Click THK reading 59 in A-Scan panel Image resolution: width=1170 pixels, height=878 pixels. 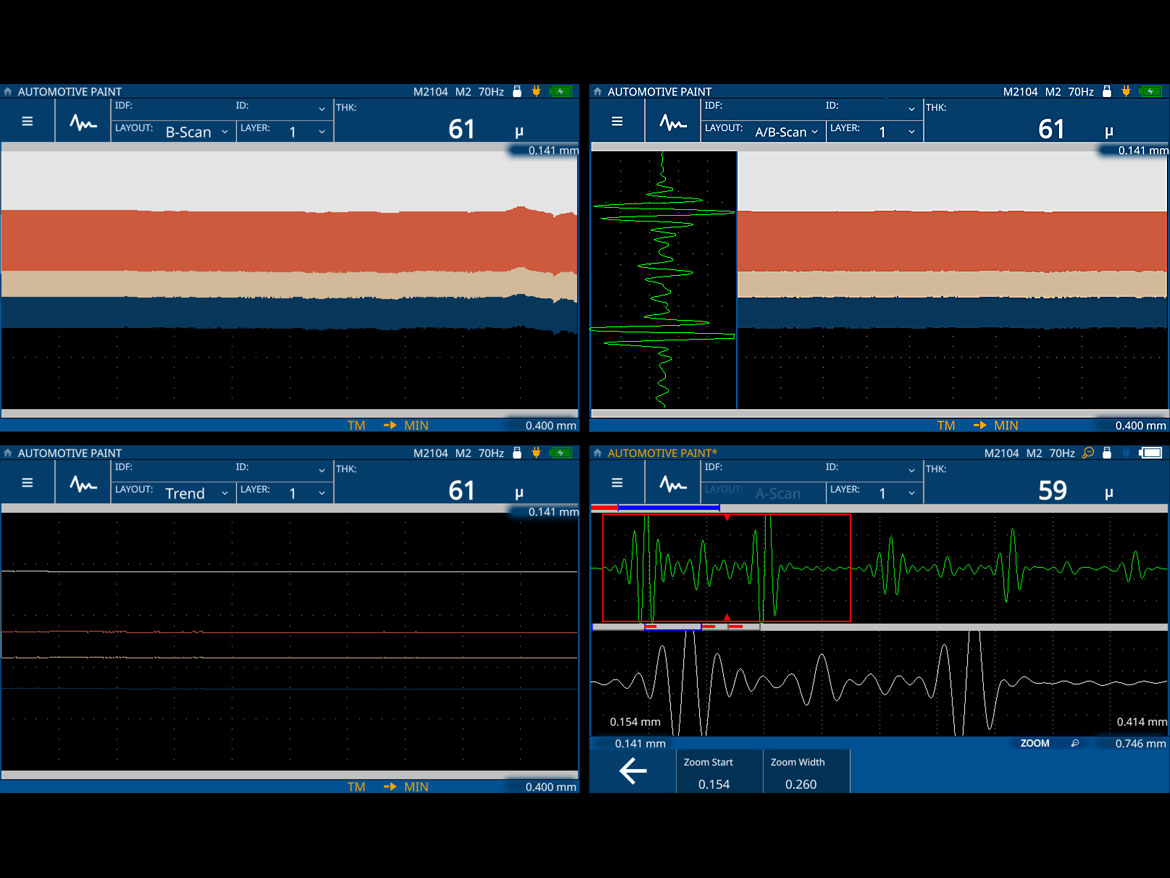pos(1052,490)
